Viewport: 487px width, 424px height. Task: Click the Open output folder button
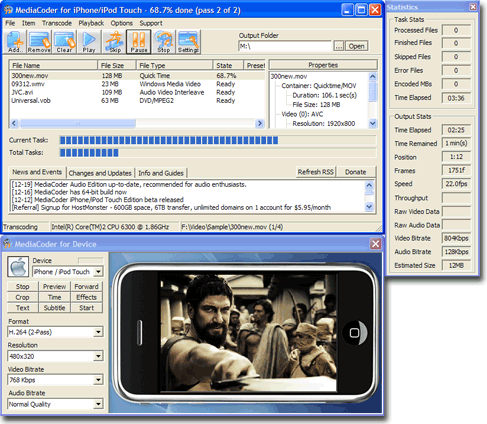[356, 46]
